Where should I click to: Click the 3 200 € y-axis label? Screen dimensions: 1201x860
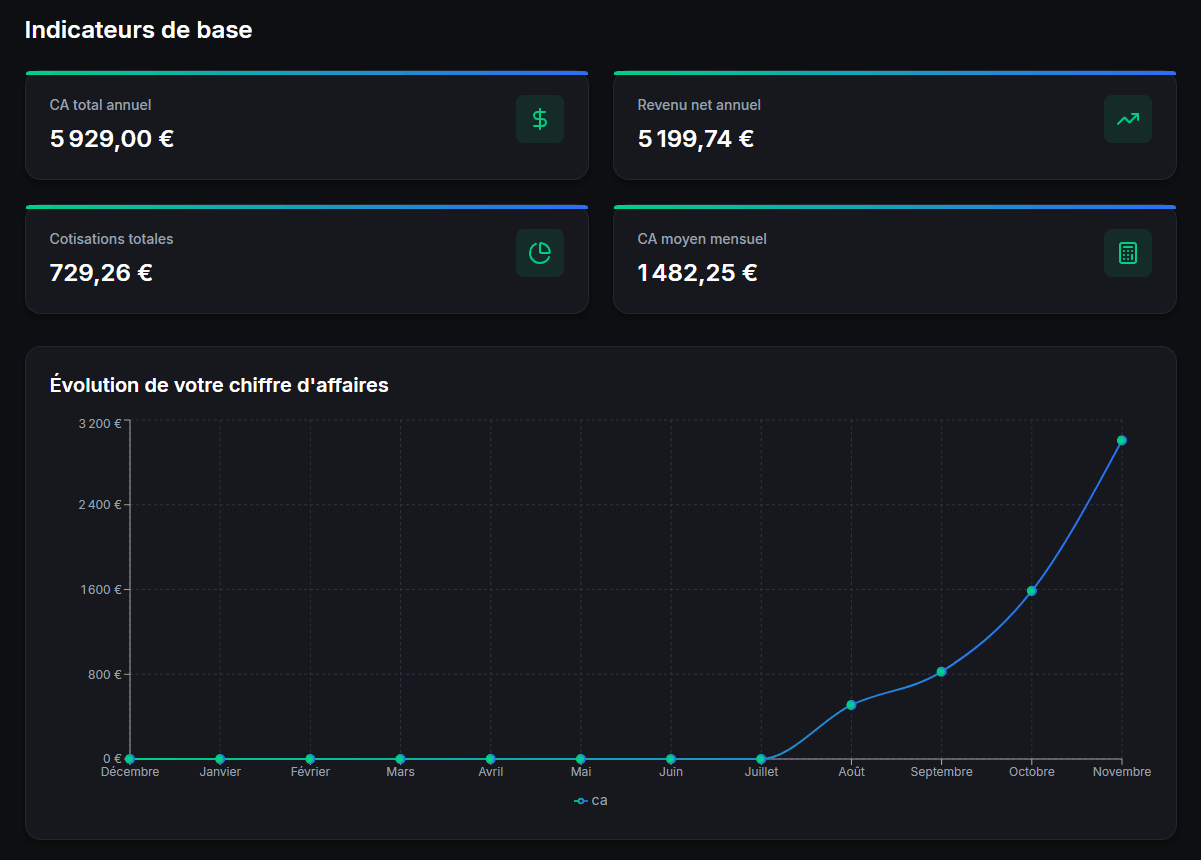tap(99, 423)
